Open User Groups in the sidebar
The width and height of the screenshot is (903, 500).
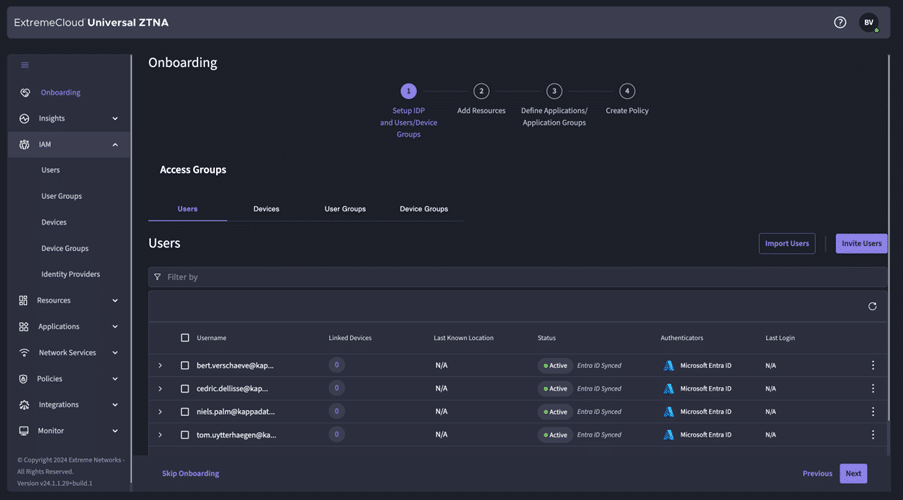tap(61, 196)
